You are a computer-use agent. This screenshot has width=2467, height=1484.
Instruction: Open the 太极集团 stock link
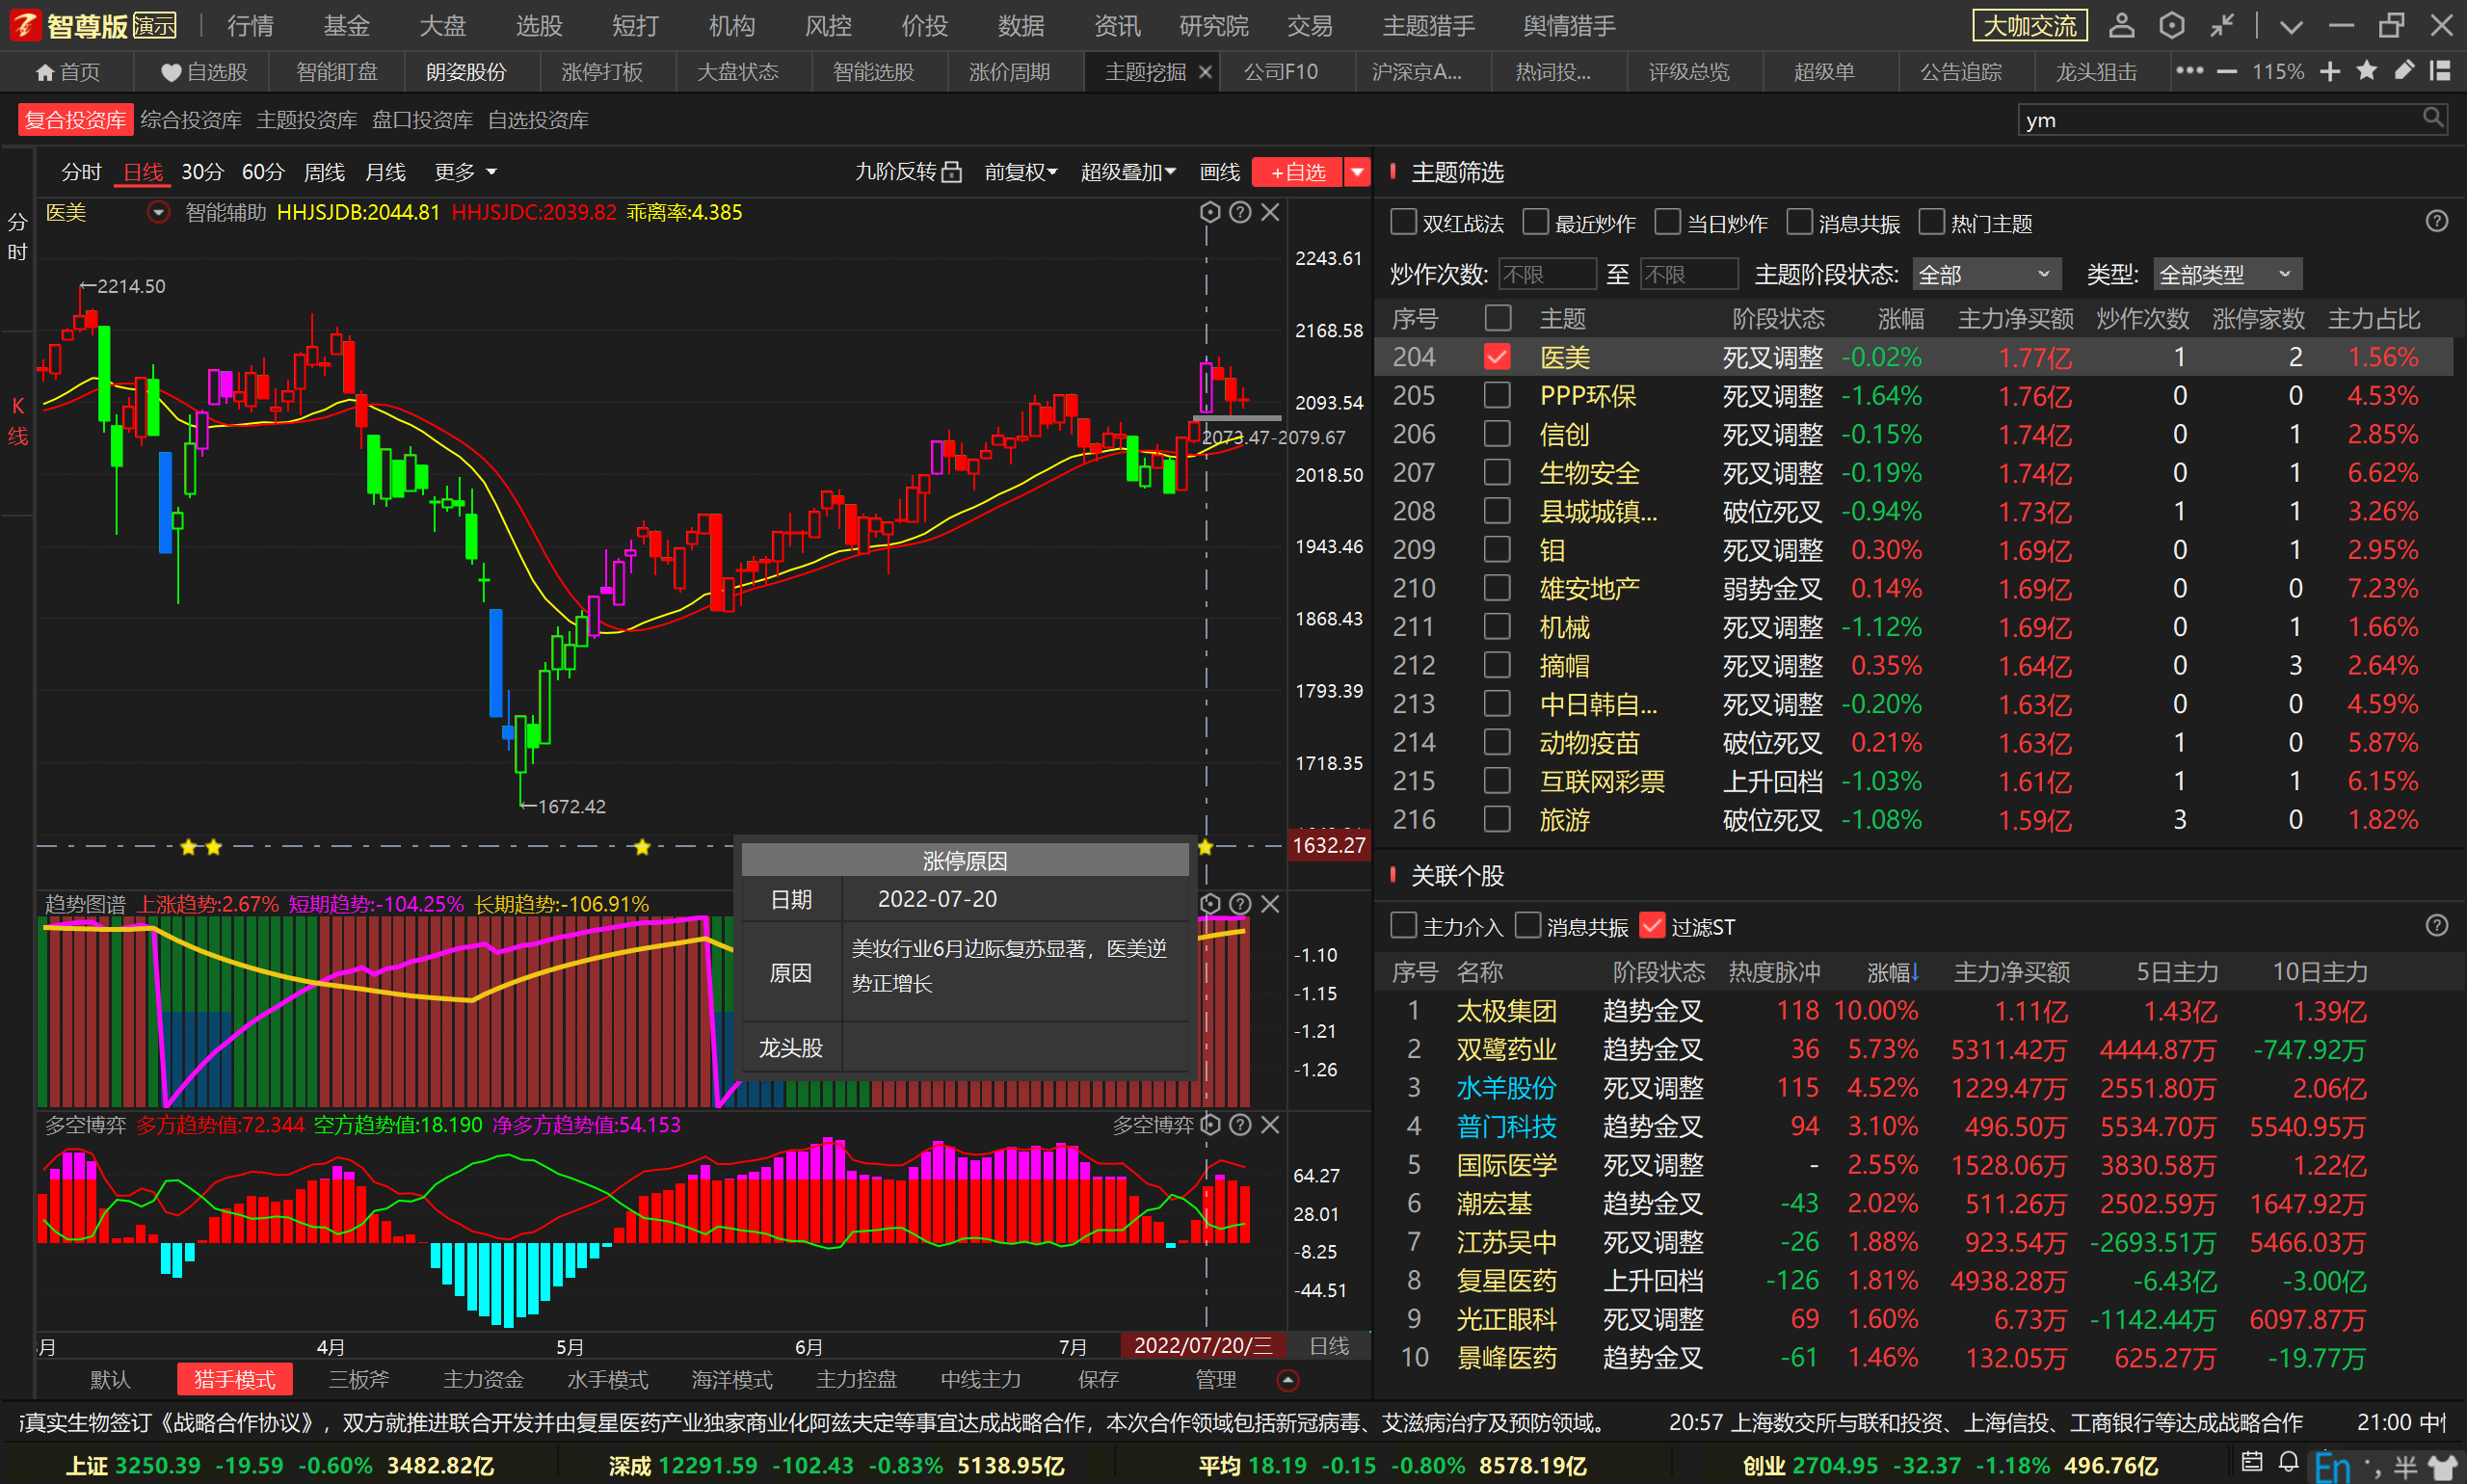point(1507,1011)
